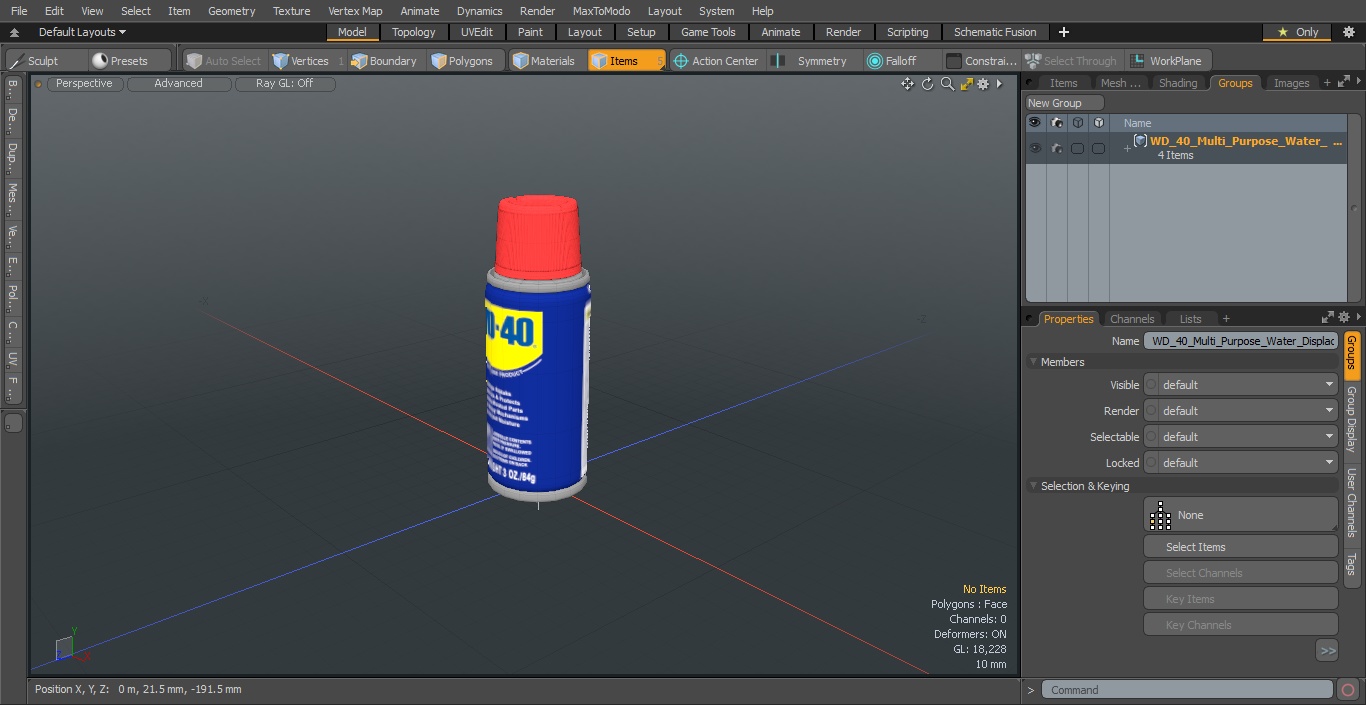Image resolution: width=1366 pixels, height=705 pixels.
Task: Open the Perspective view type dropdown
Action: tap(84, 84)
